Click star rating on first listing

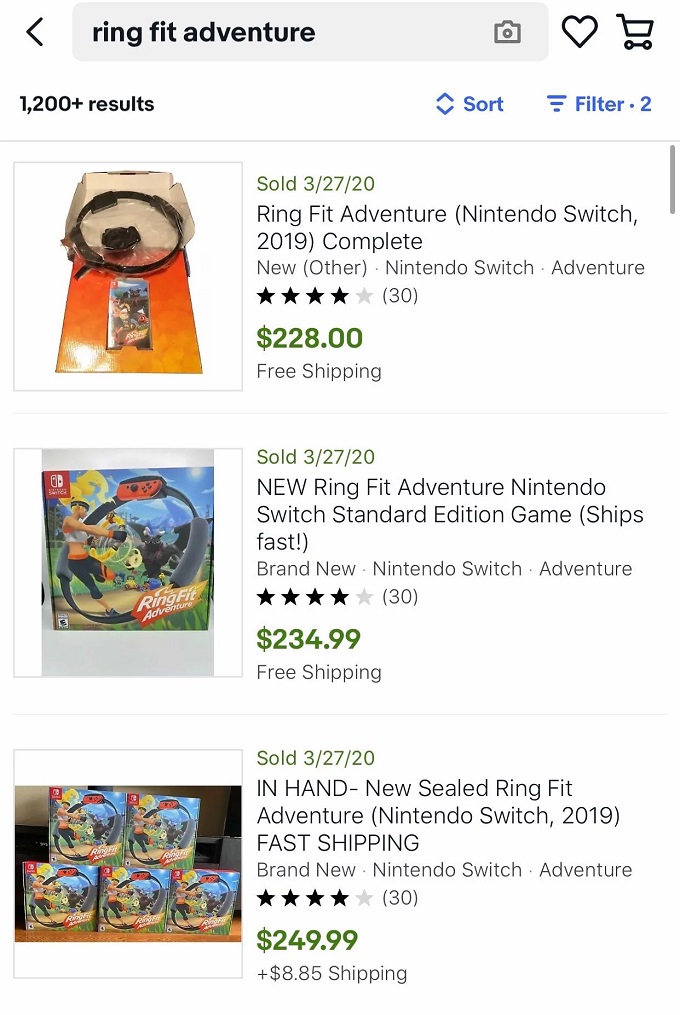[x=315, y=296]
